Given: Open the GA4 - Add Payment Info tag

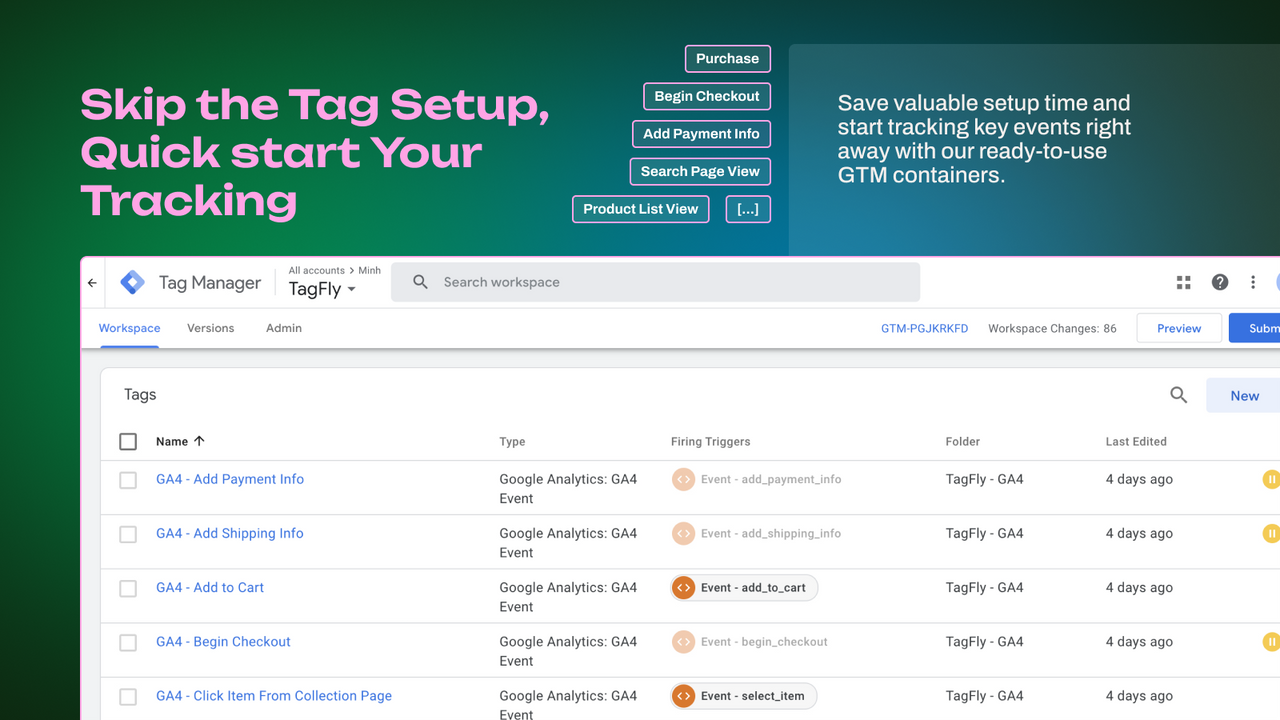Looking at the screenshot, I should pos(230,479).
